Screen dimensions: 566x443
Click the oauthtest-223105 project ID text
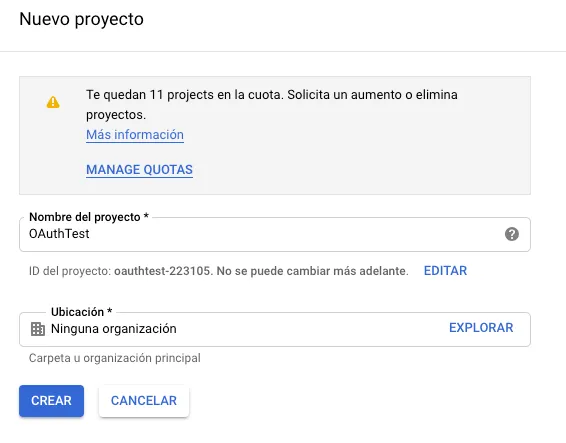pyautogui.click(x=162, y=271)
